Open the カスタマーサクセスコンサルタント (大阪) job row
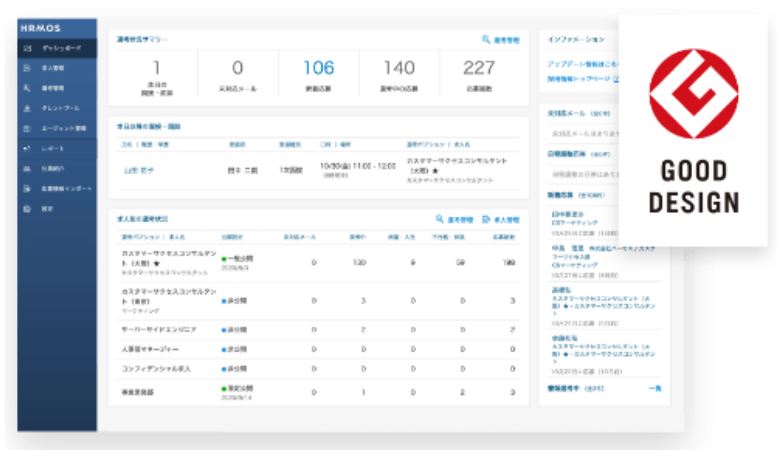 (x=319, y=263)
